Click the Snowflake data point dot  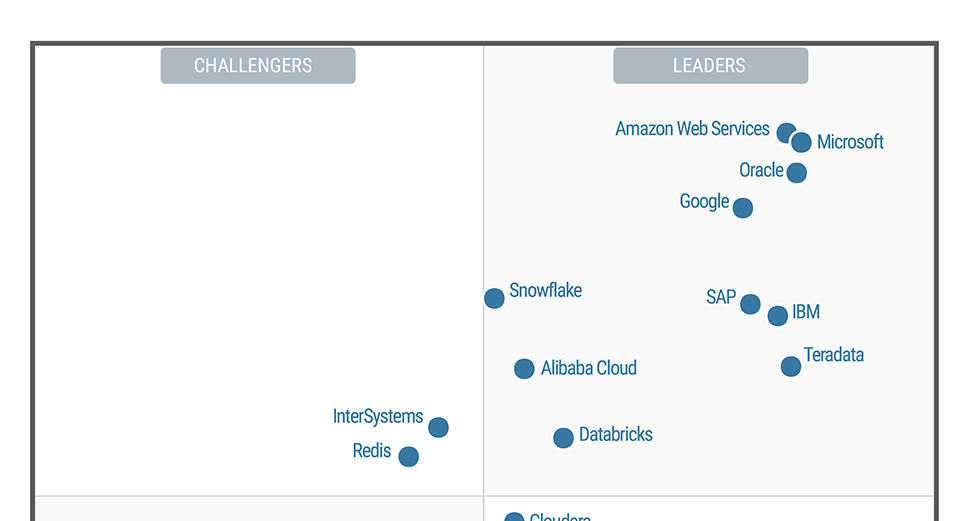(x=494, y=298)
